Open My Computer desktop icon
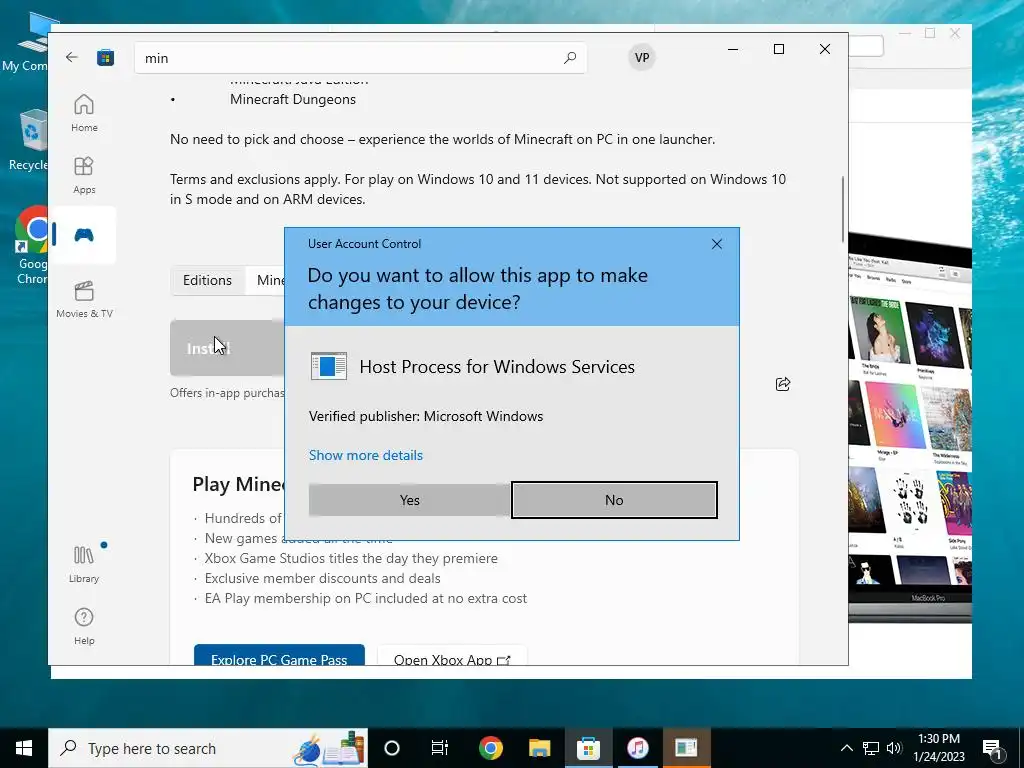 27,43
